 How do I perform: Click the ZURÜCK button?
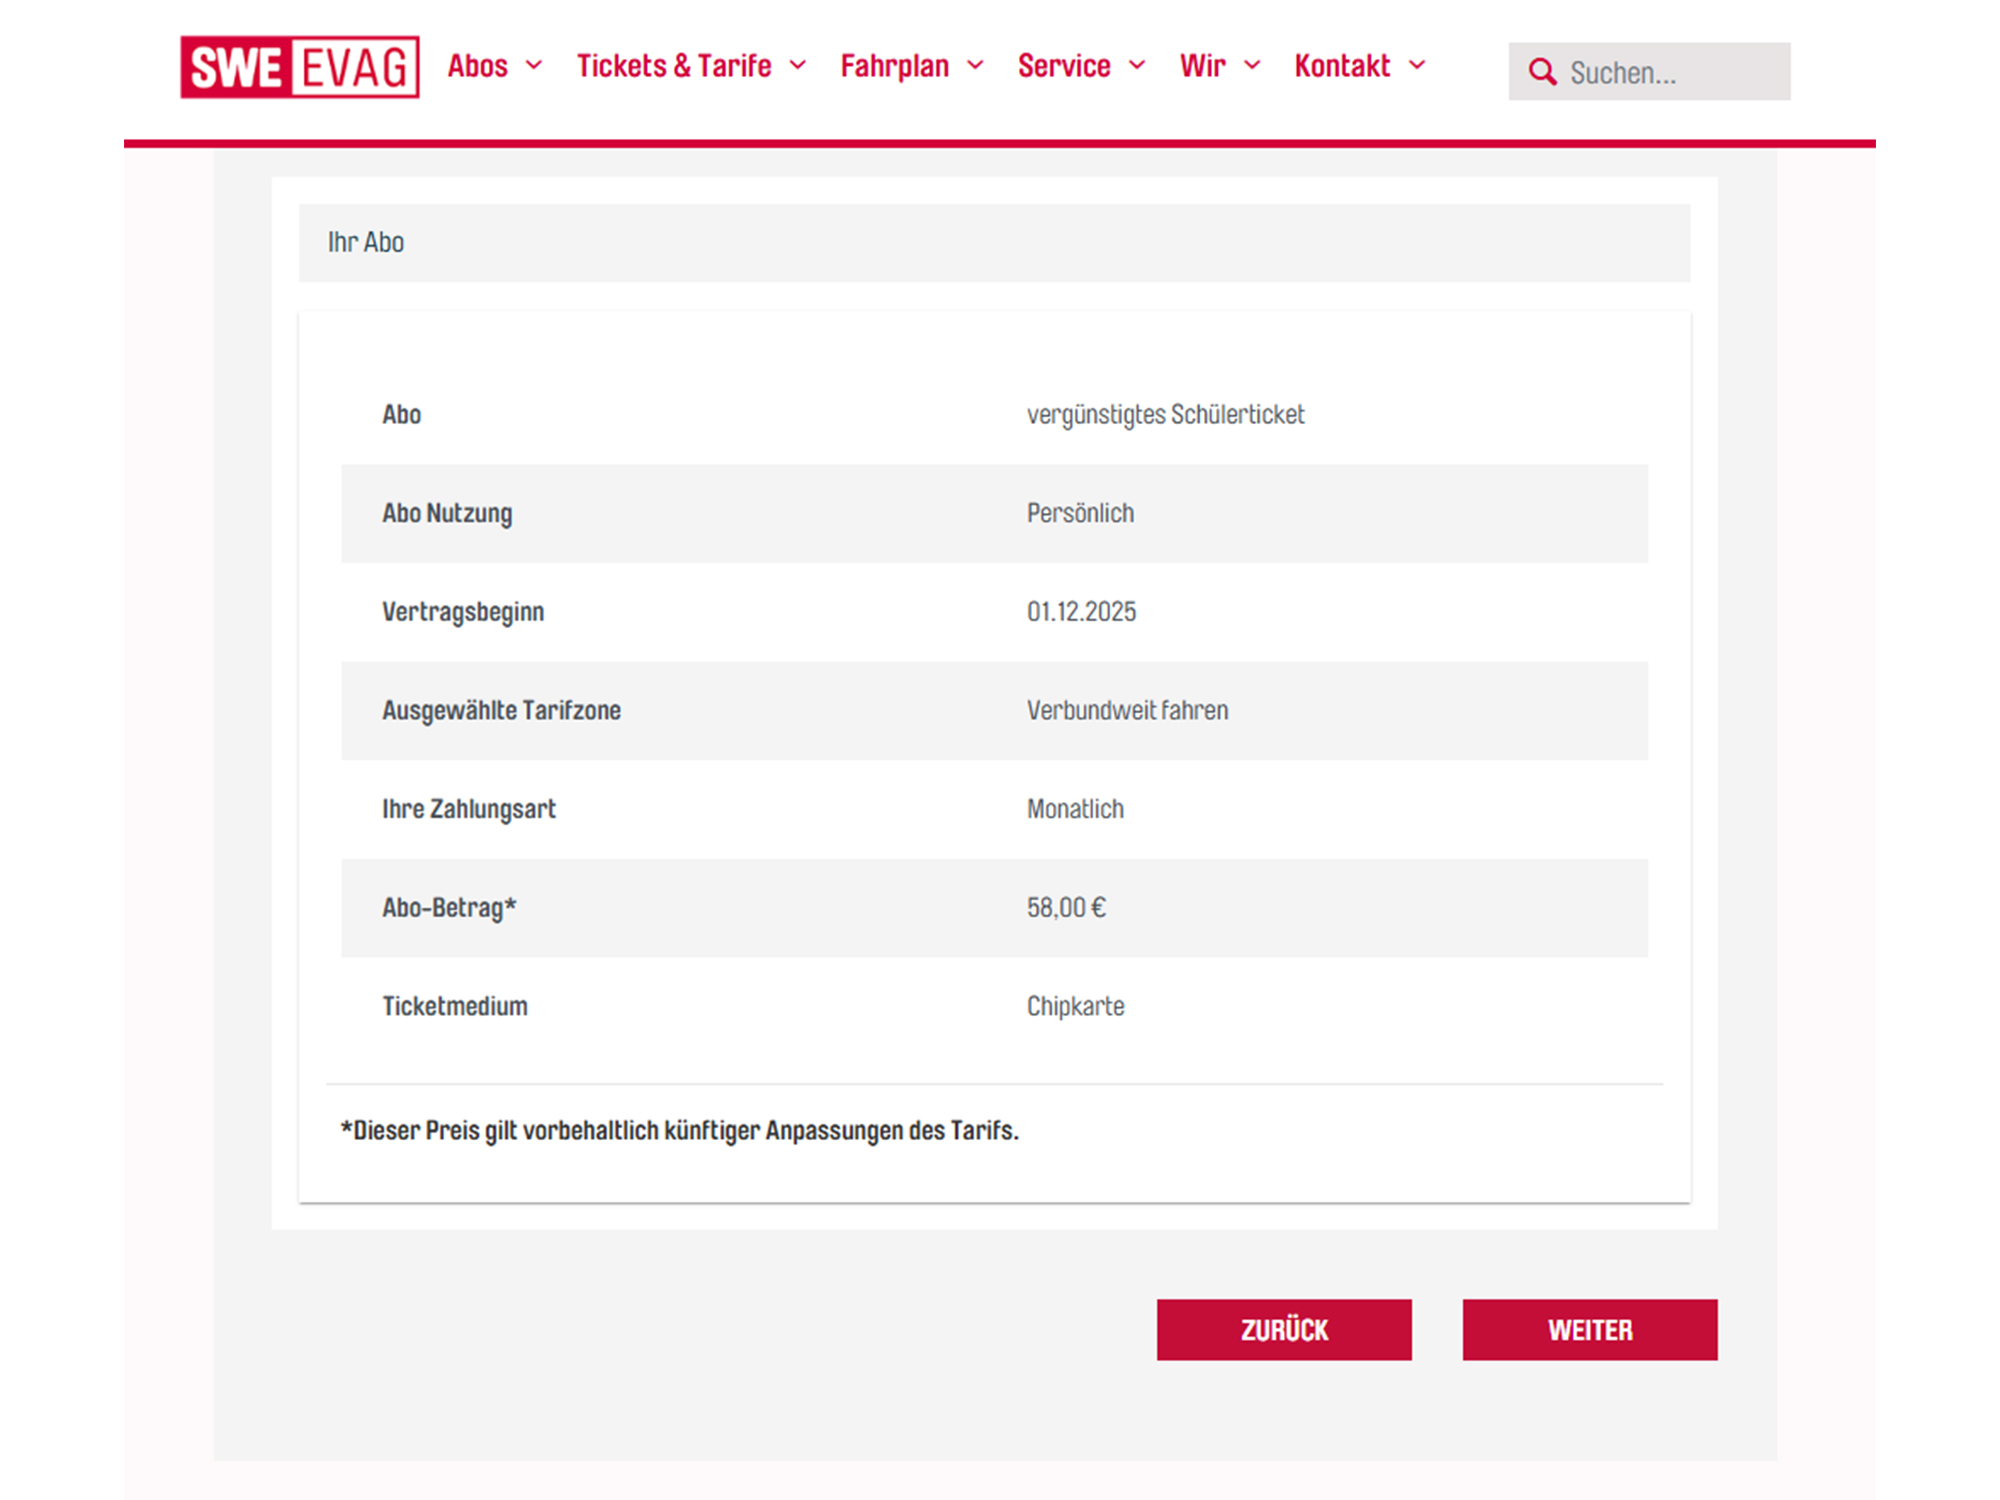tap(1284, 1330)
